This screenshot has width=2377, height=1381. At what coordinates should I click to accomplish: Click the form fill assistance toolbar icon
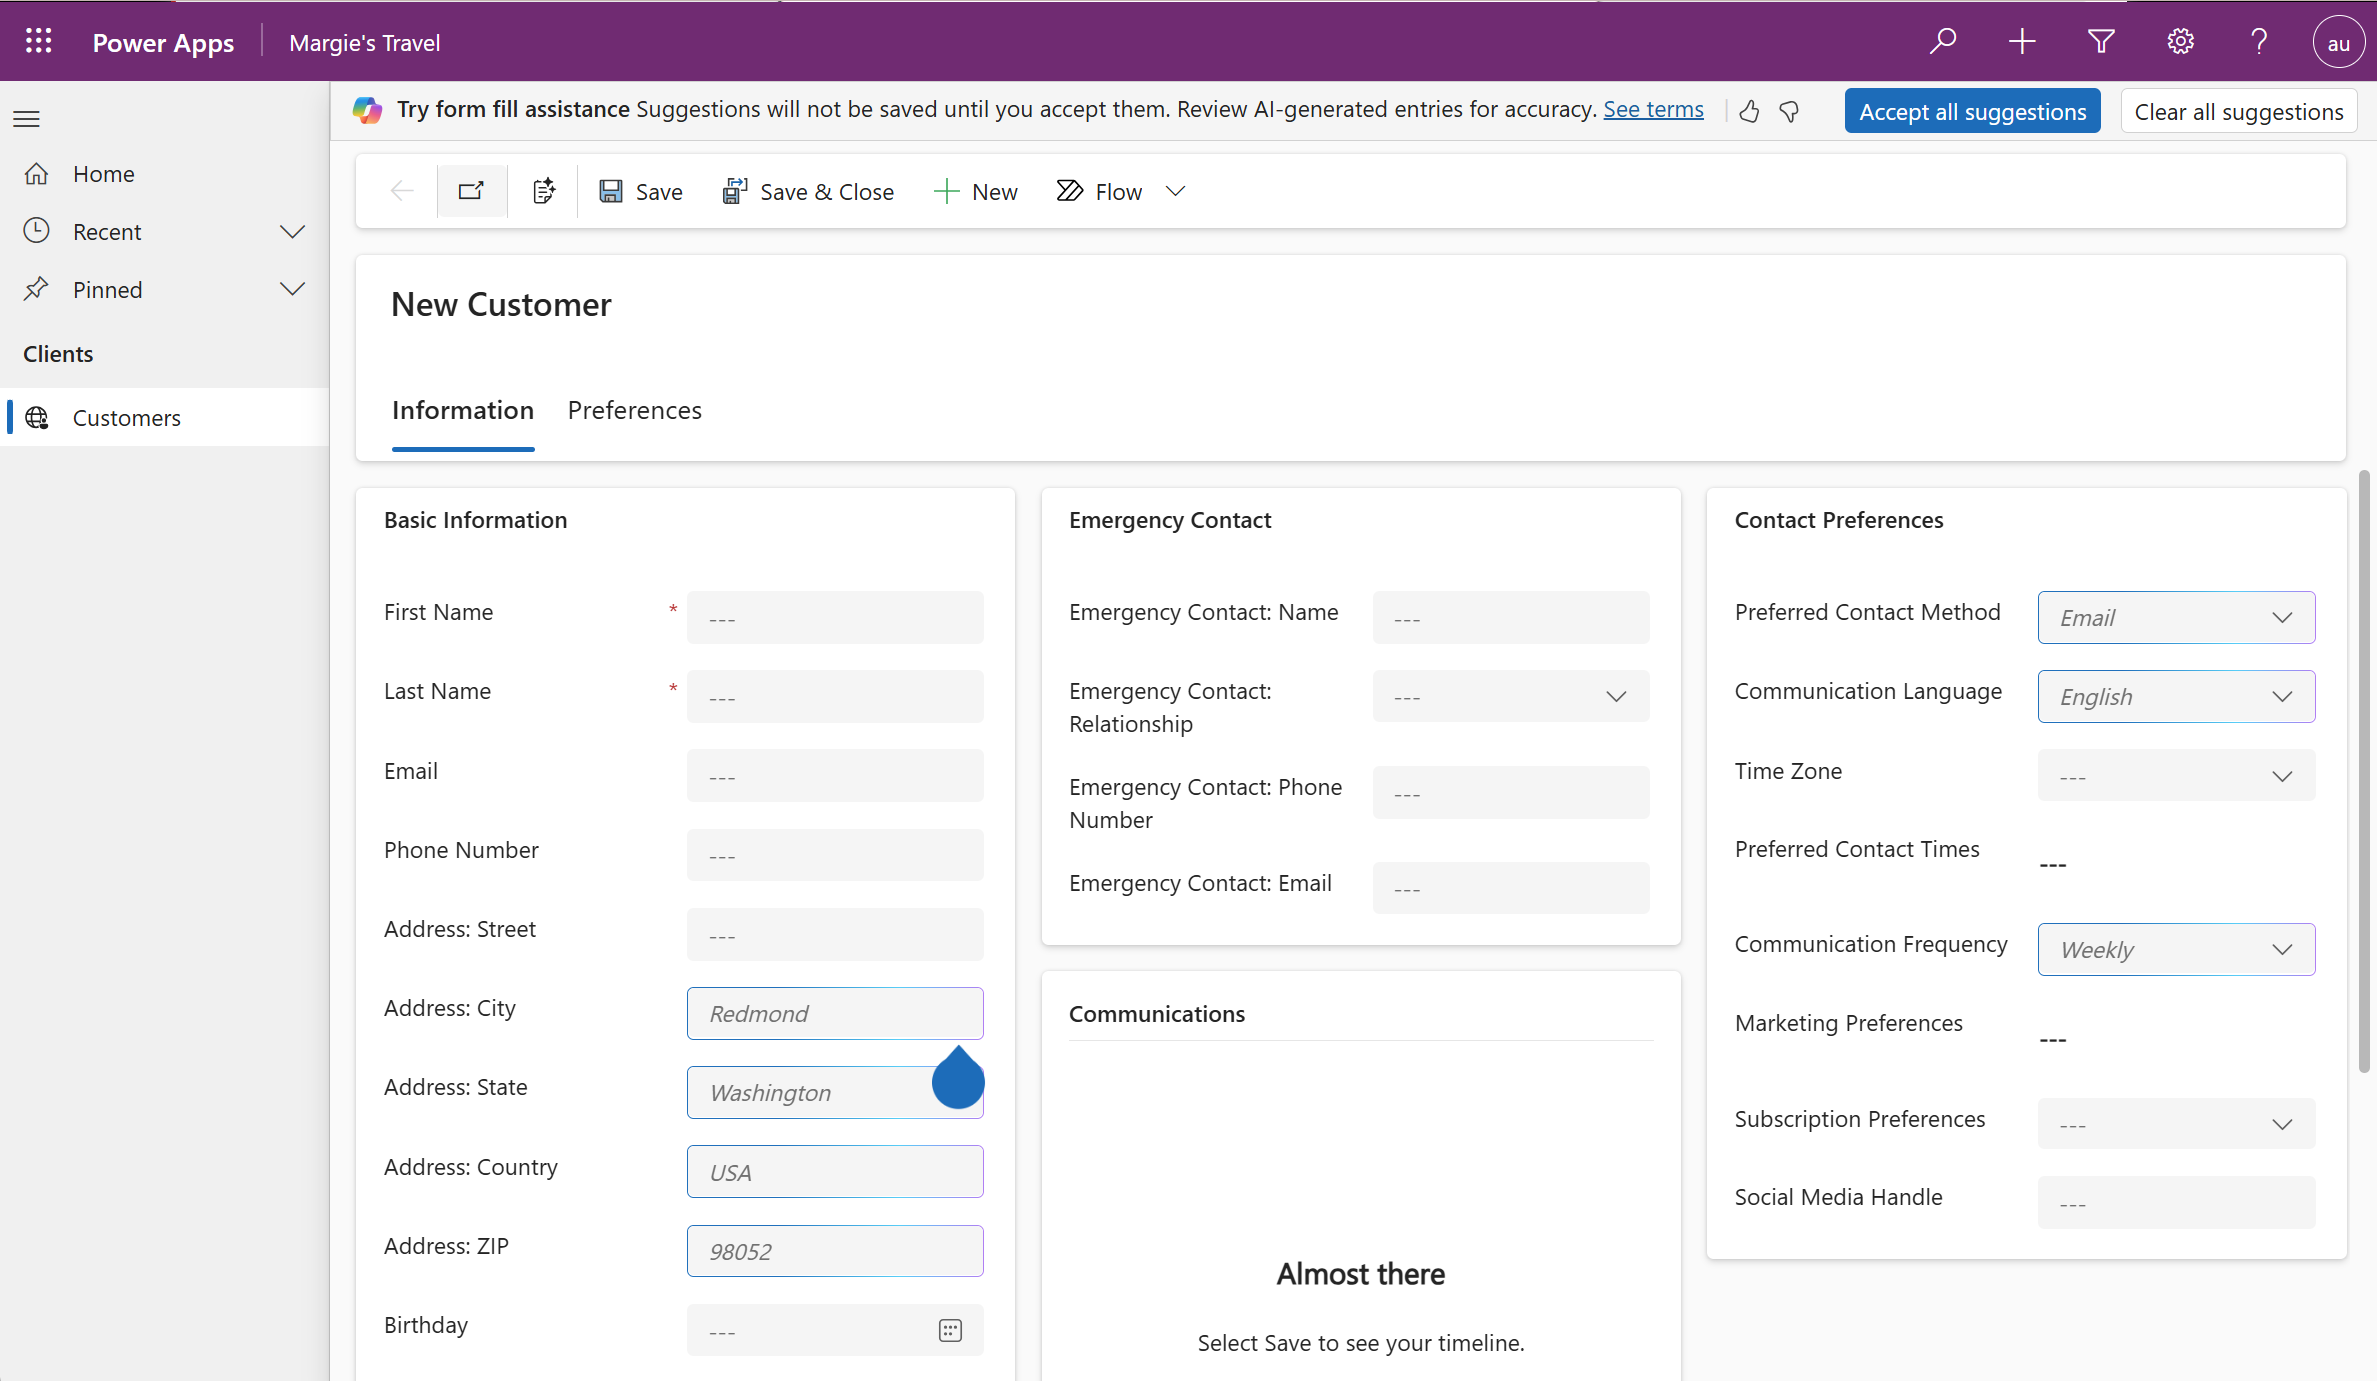tap(543, 190)
